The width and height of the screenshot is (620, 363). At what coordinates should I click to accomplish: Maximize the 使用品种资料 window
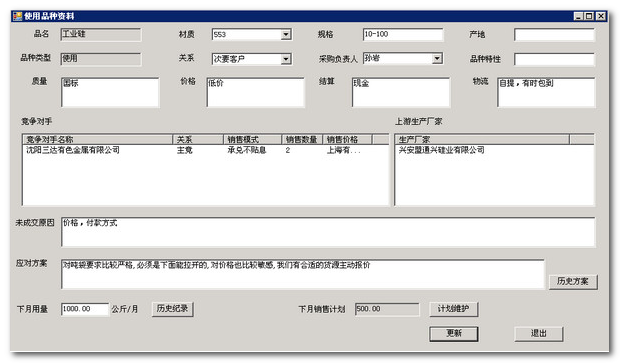589,16
